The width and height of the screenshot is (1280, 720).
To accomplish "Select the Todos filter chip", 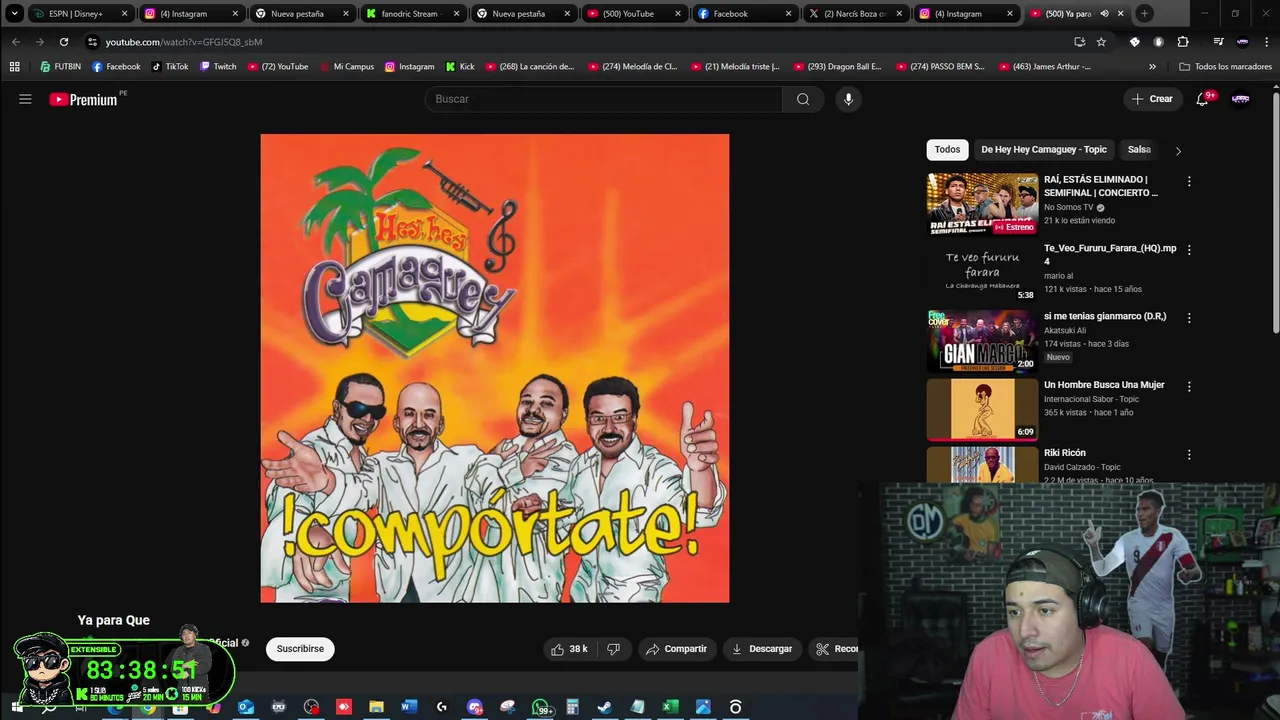I will (947, 150).
